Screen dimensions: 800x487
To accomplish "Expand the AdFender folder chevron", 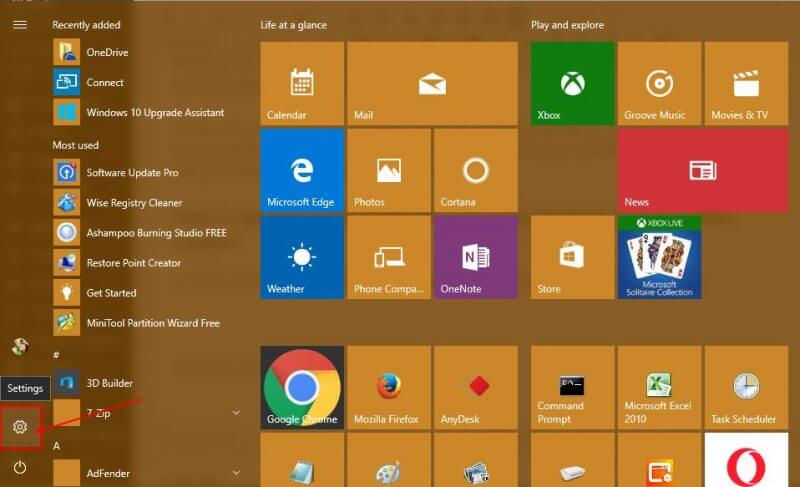I will (x=236, y=472).
